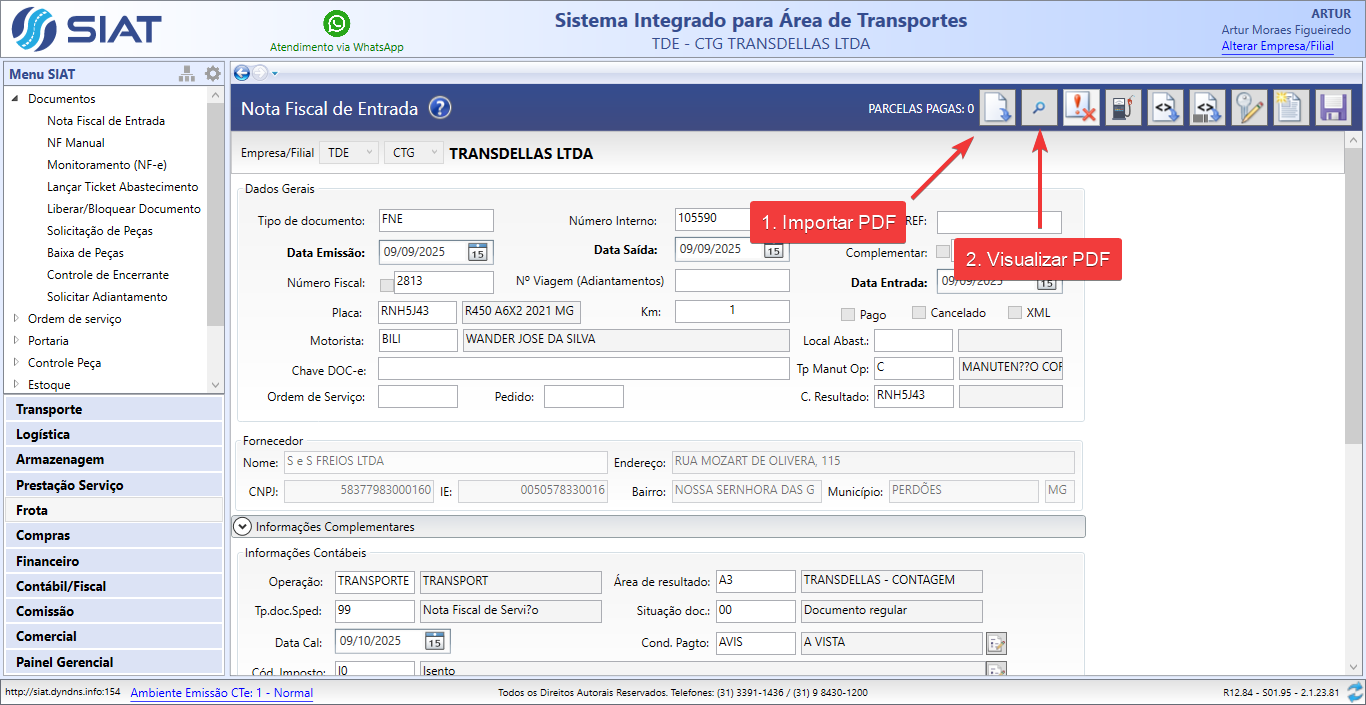This screenshot has width=1366, height=705.
Task: Open the Financeiro menu section
Action: pyautogui.click(x=47, y=561)
